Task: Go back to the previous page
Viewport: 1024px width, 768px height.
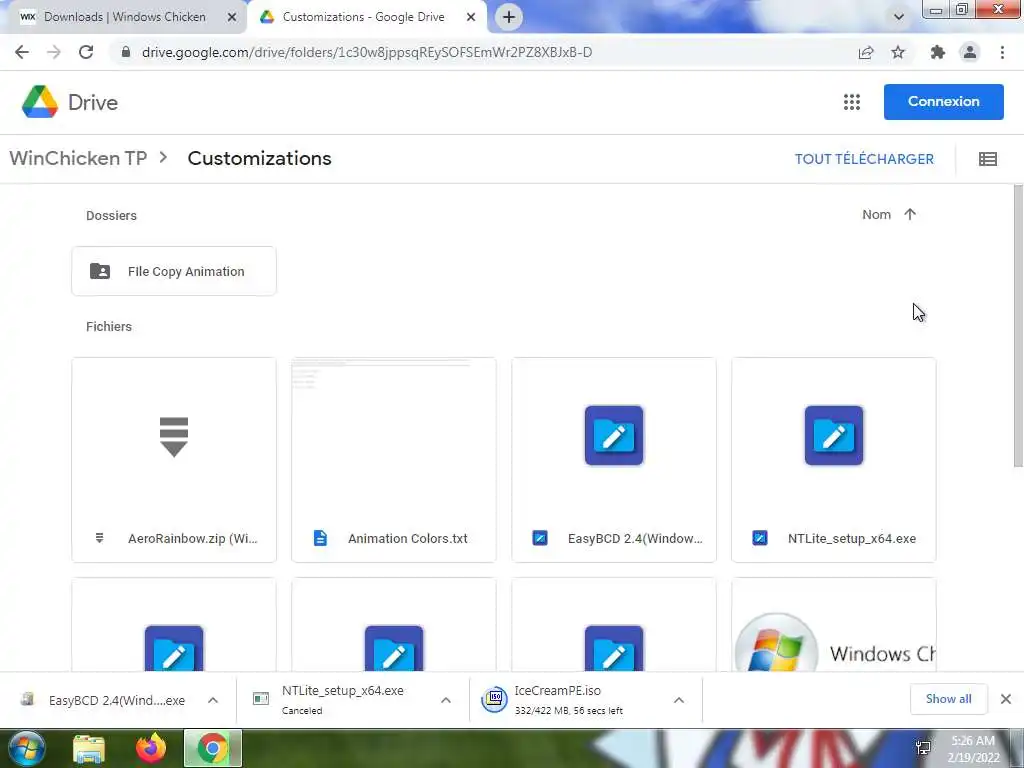Action: [22, 52]
